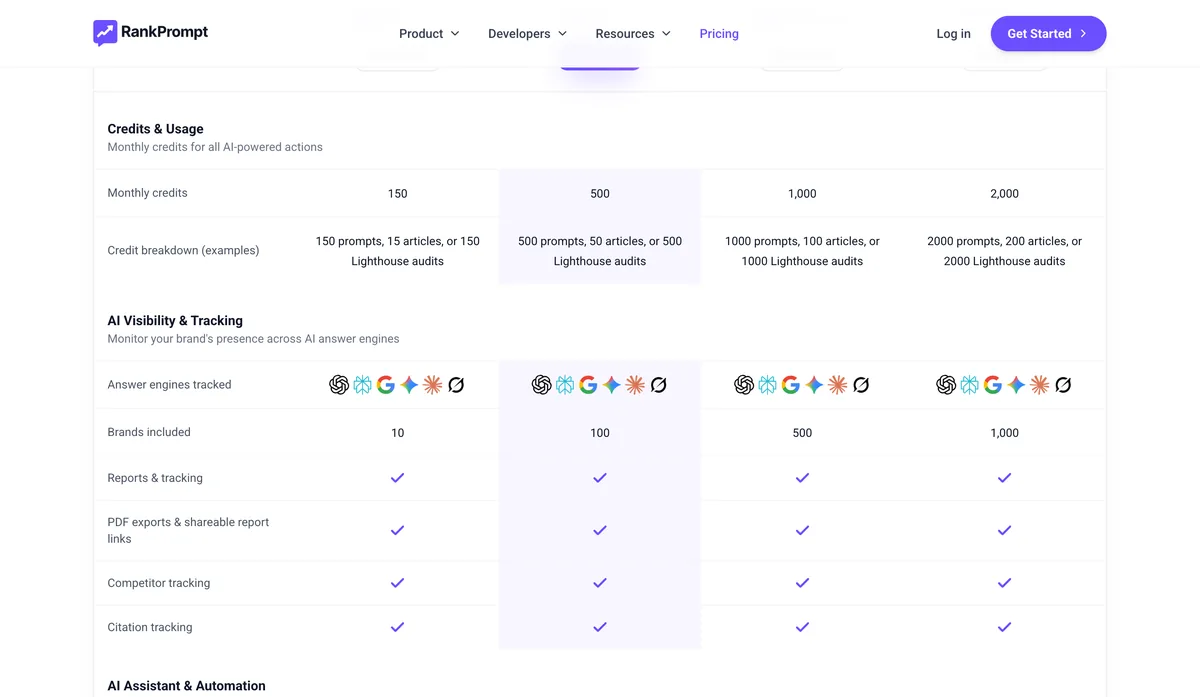Click the Claude icon in the 2,000-credit plan column
The height and width of the screenshot is (697, 1200).
[x=1040, y=385]
